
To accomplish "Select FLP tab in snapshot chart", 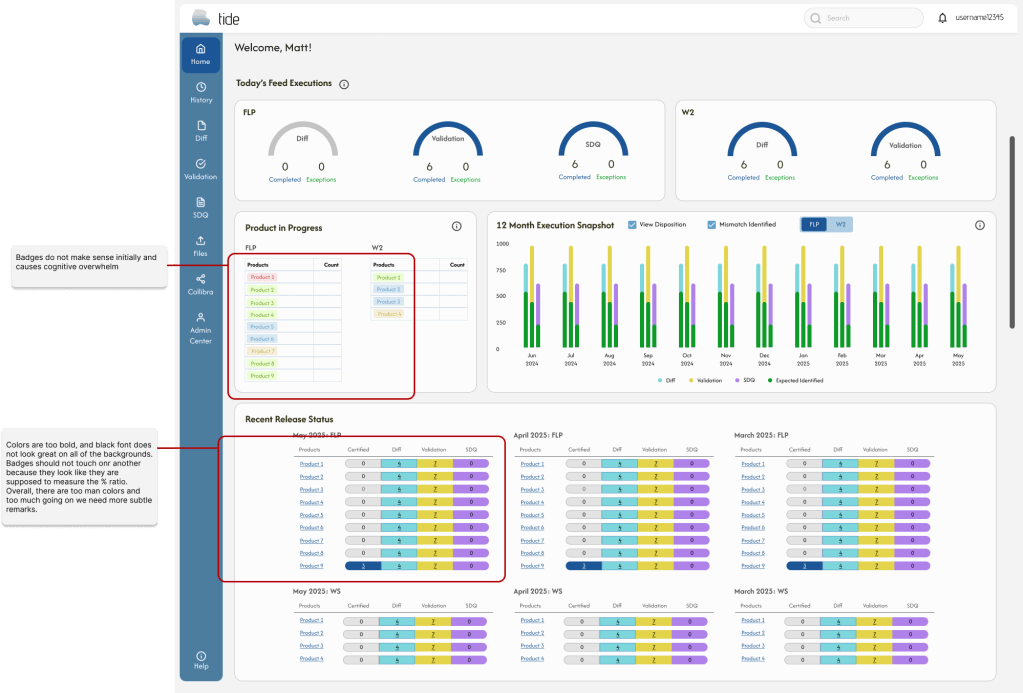I will (x=814, y=225).
